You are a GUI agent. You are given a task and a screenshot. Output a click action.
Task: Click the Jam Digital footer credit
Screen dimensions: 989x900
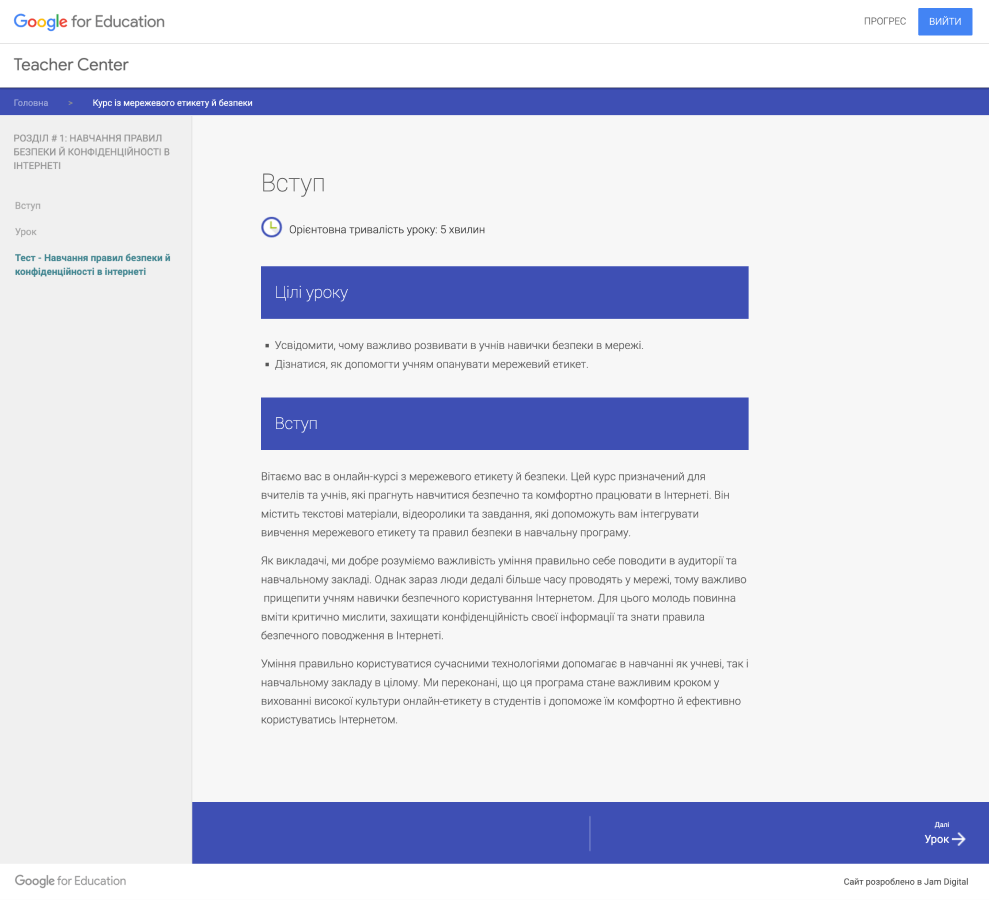(x=905, y=882)
